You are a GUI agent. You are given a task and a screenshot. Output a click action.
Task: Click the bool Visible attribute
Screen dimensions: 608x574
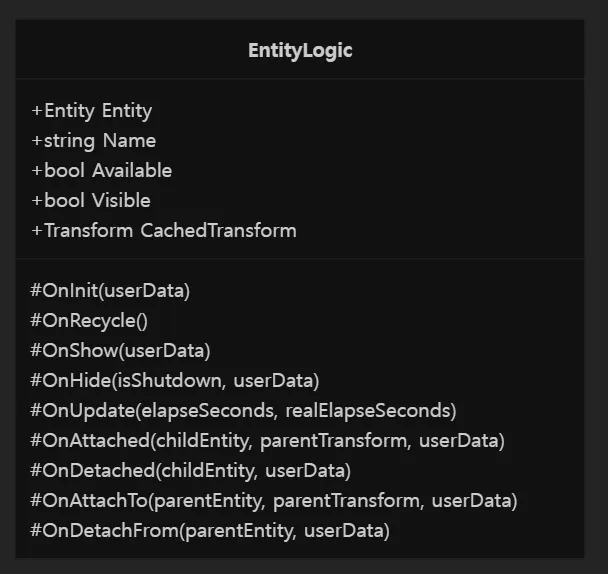[x=91, y=201]
